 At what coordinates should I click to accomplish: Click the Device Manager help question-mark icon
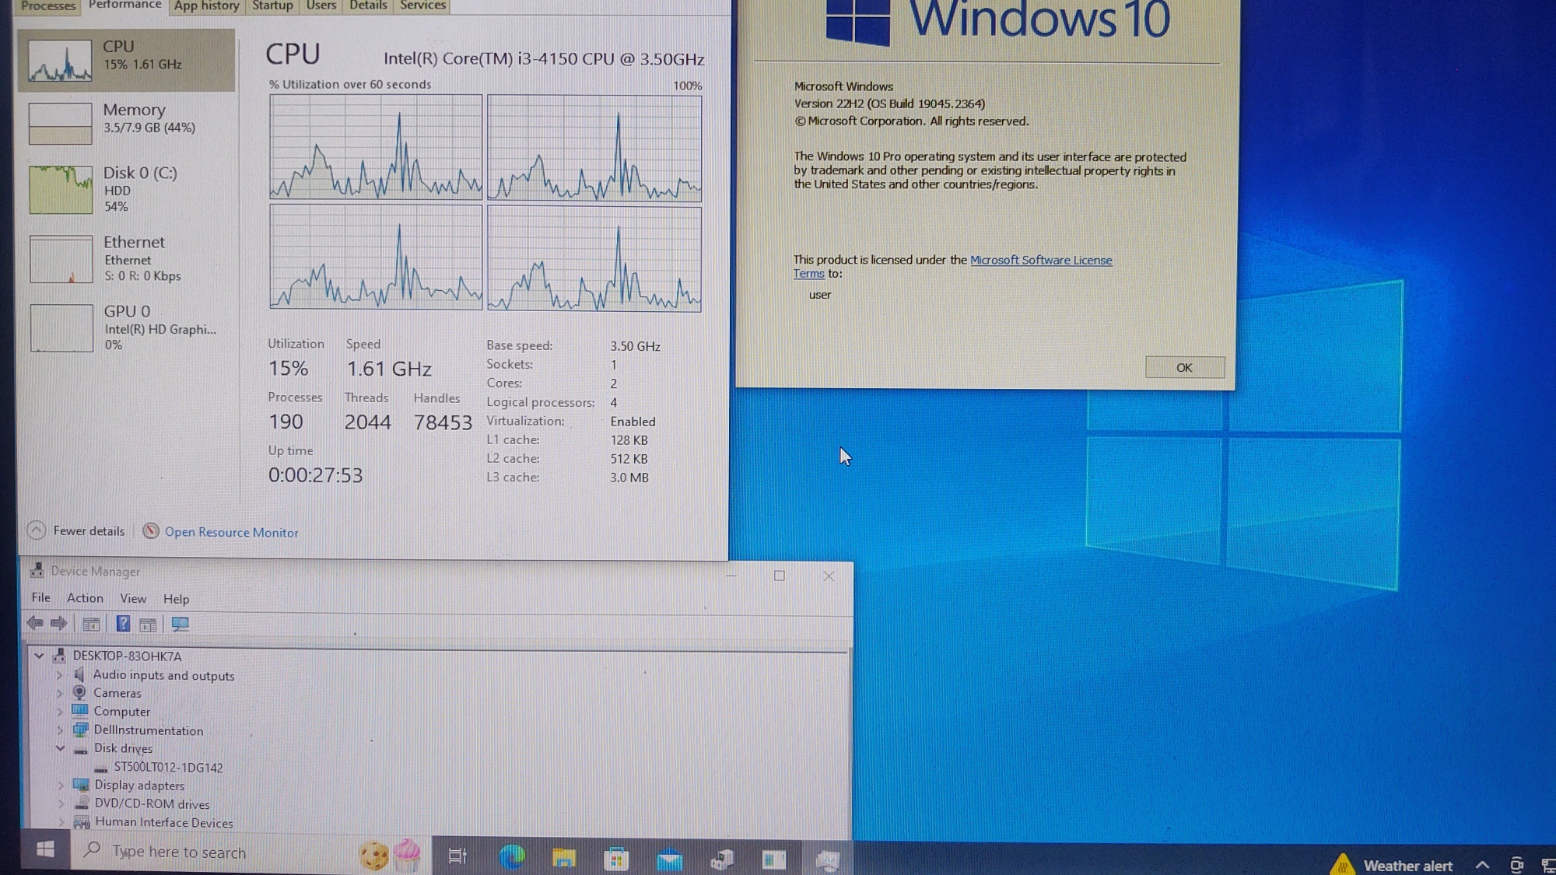123,624
